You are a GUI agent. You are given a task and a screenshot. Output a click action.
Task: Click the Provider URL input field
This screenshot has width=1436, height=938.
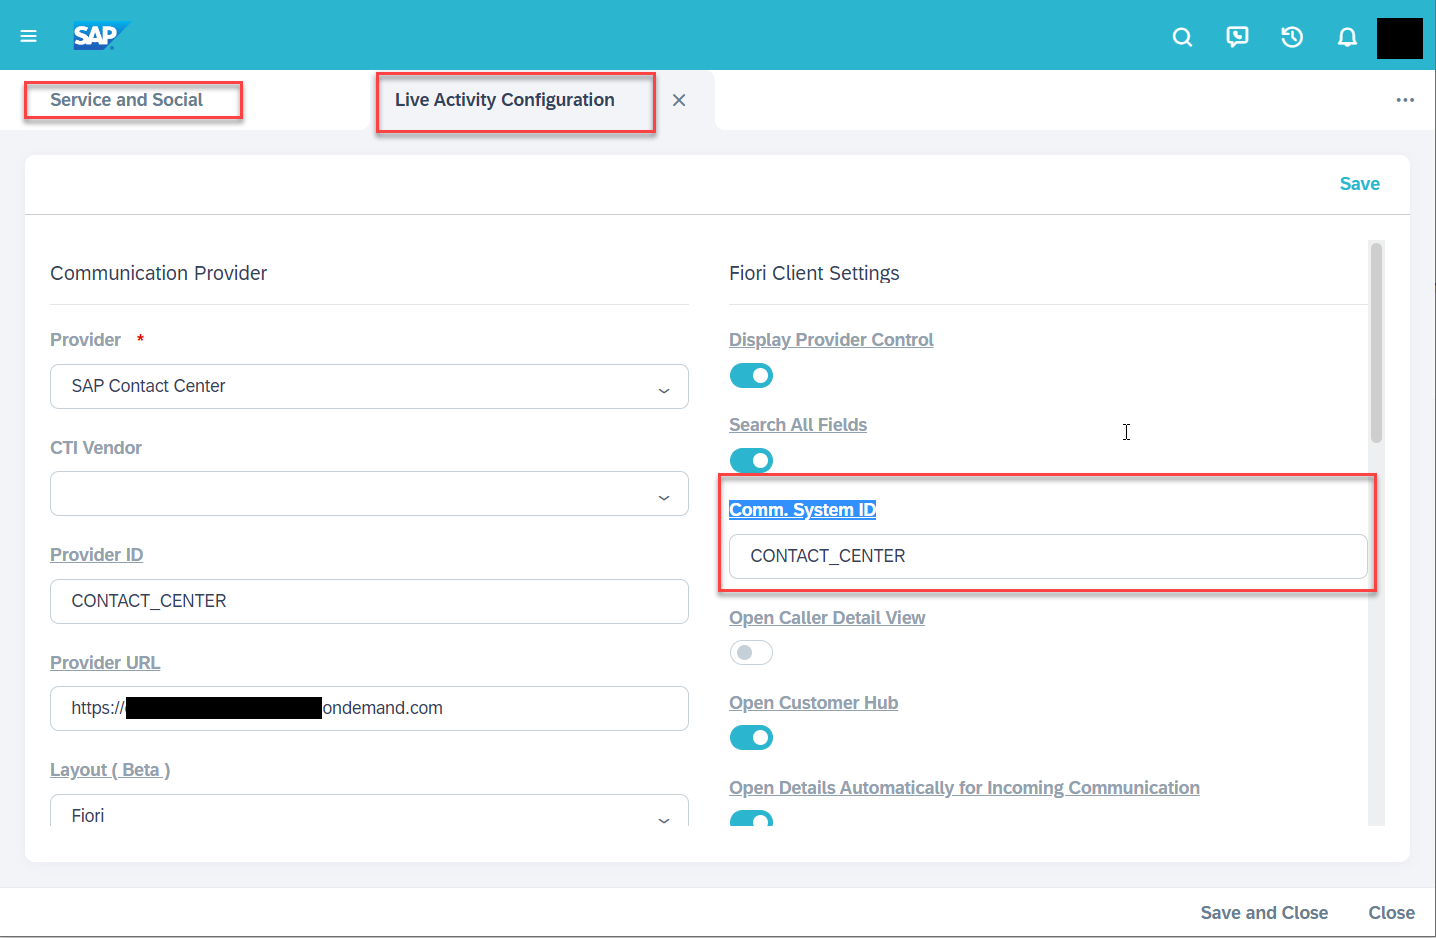coord(369,708)
